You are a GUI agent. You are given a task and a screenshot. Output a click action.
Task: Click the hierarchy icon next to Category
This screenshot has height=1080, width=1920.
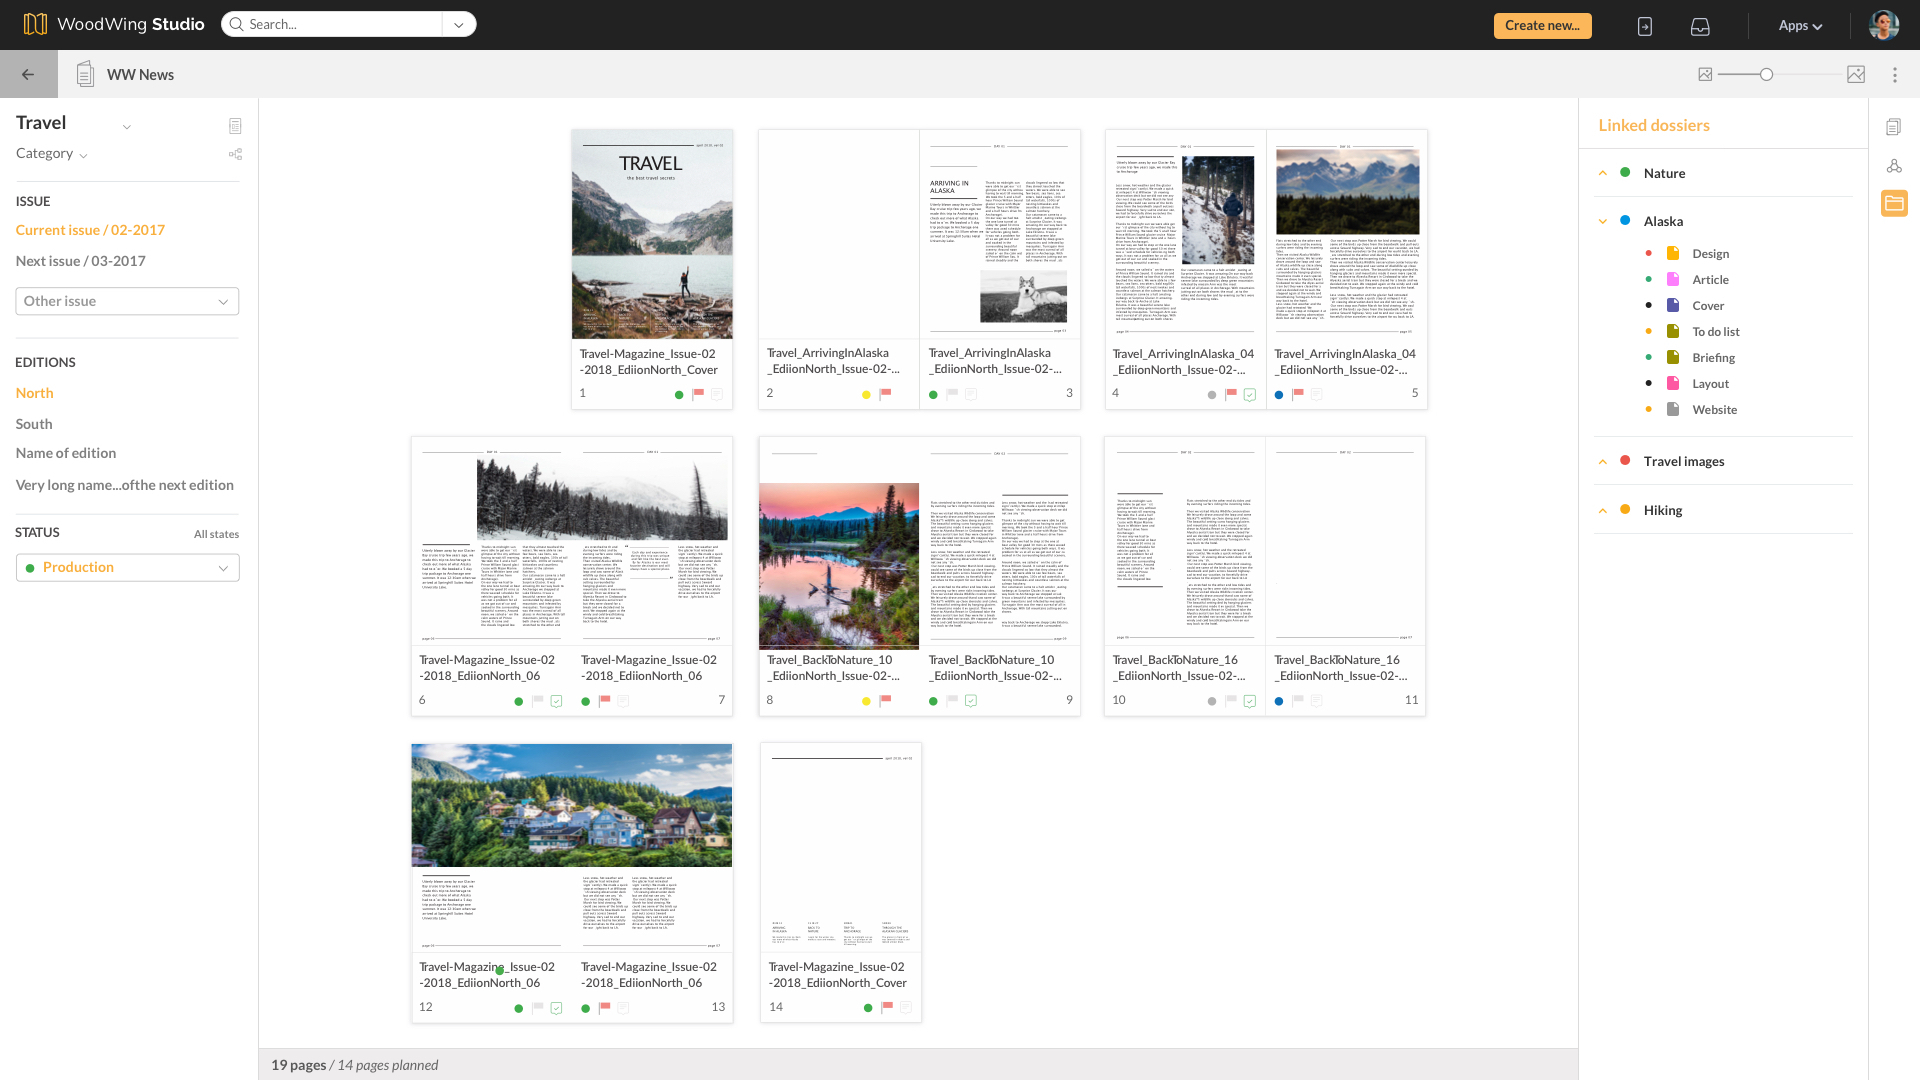coord(235,154)
